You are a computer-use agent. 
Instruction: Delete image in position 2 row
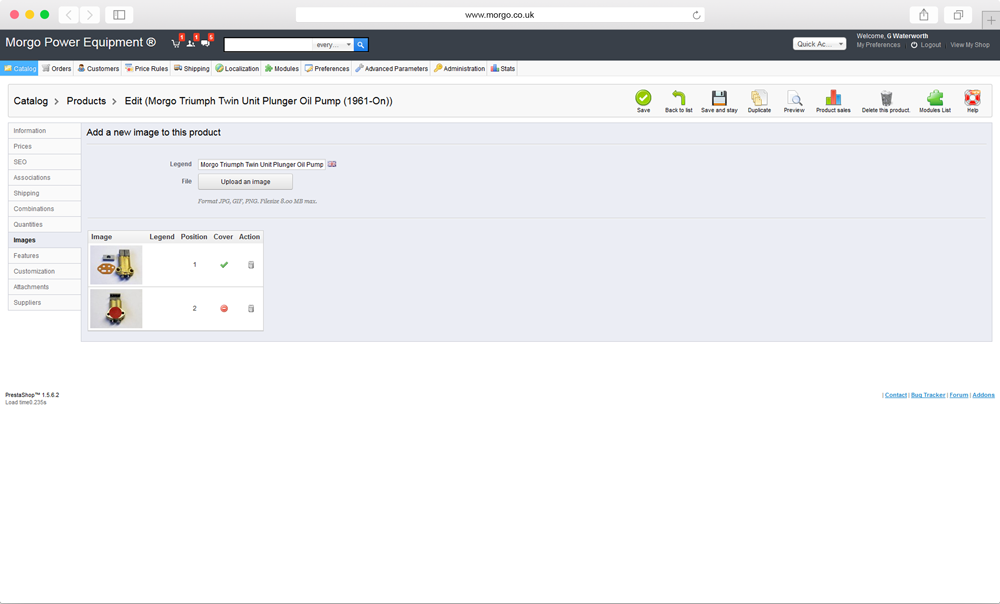click(251, 309)
